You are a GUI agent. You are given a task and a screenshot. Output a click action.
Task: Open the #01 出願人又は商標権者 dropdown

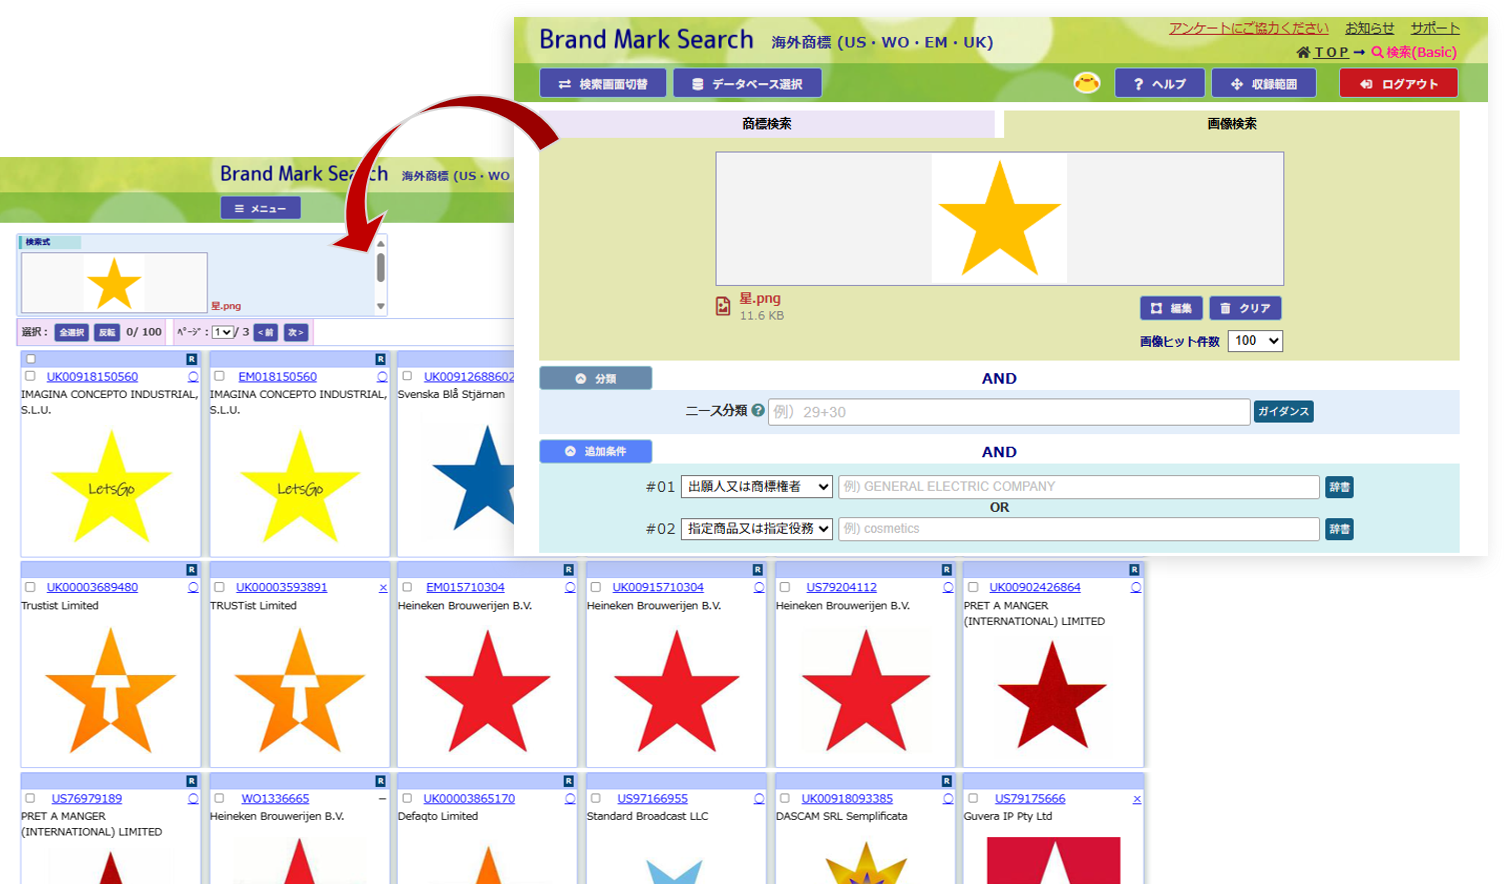[x=757, y=487]
